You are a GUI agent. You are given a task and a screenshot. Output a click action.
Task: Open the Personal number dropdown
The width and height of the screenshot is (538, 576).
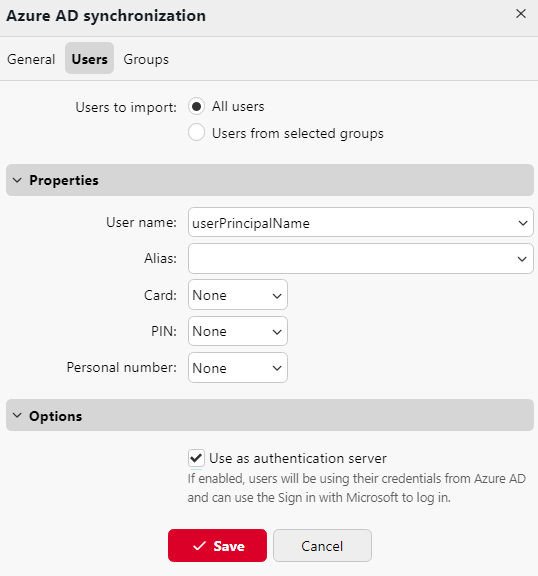(x=238, y=368)
